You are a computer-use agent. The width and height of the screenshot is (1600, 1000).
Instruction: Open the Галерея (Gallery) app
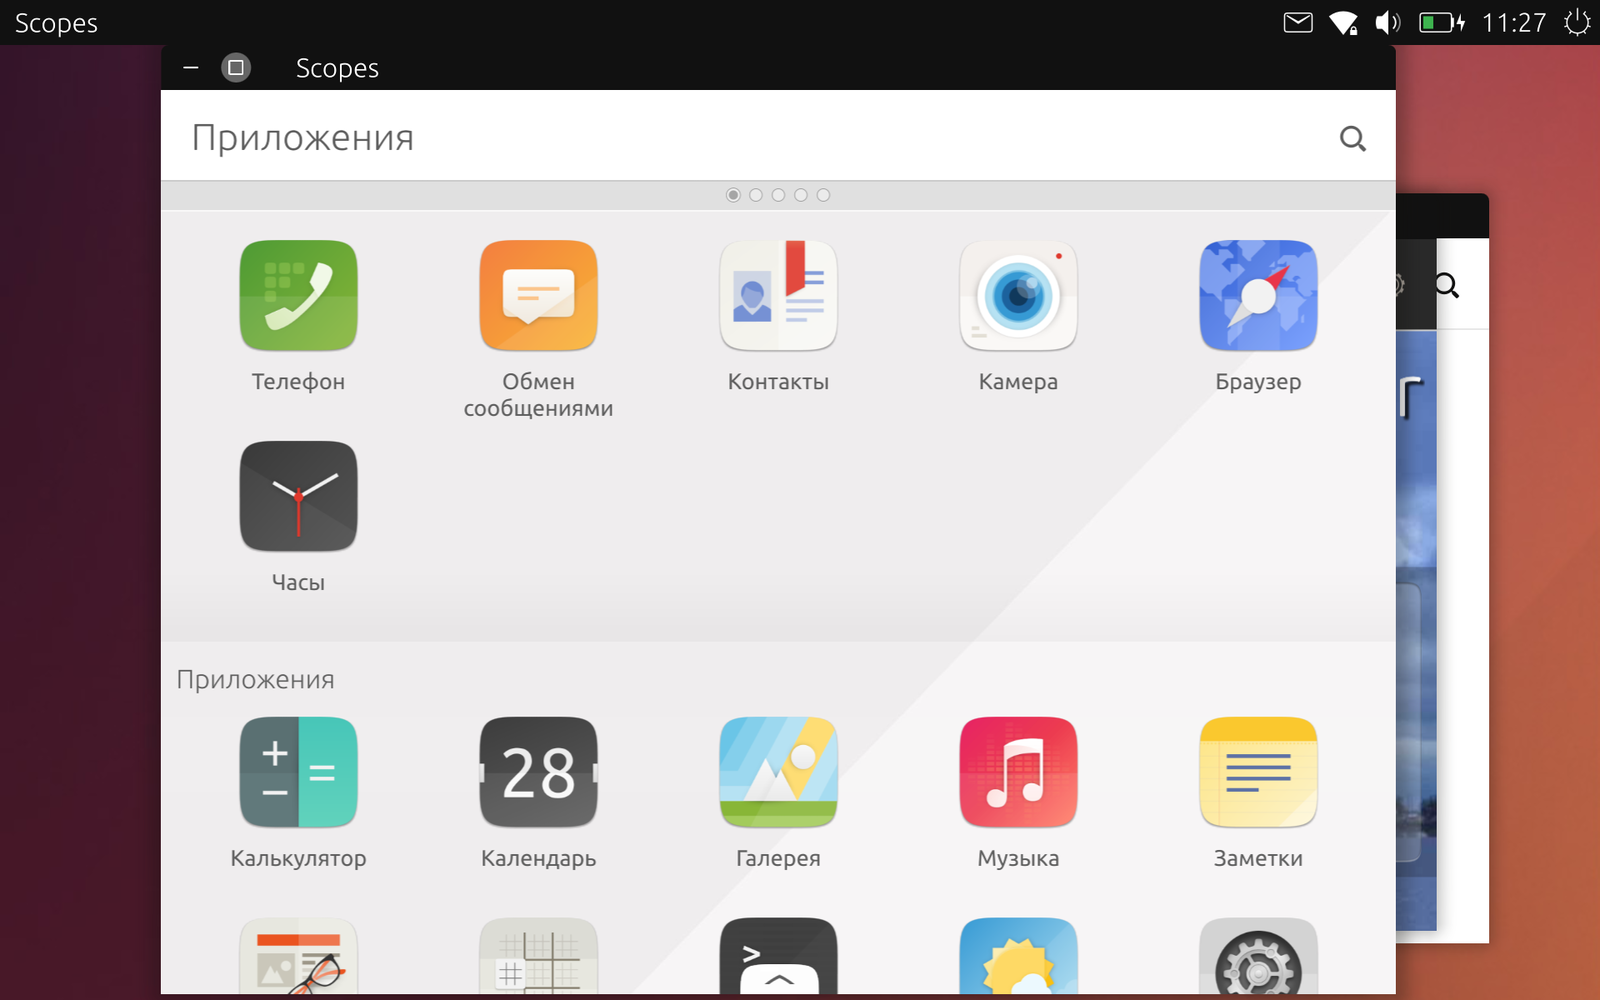(778, 773)
